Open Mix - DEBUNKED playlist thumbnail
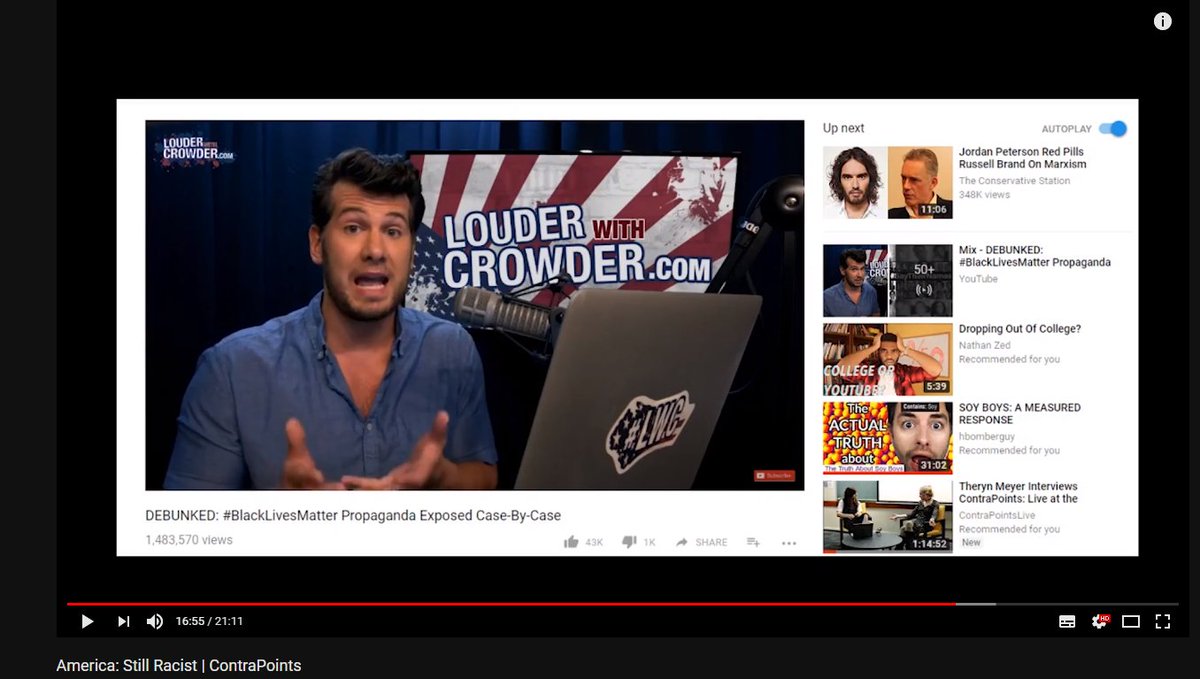The height and width of the screenshot is (679, 1200). (x=888, y=281)
